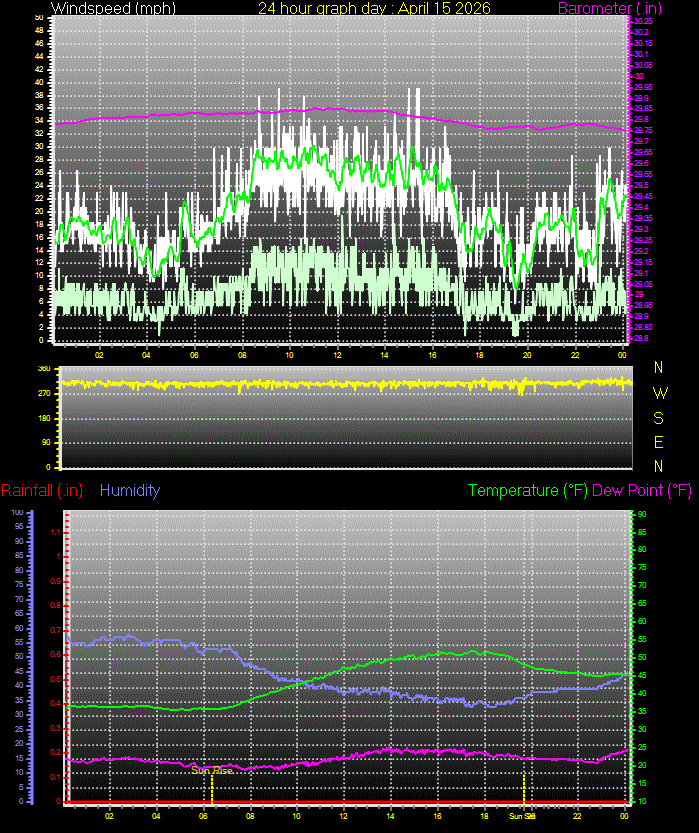Click the '270' wind direction axis value
Image resolution: width=699 pixels, height=833 pixels.
coord(45,394)
